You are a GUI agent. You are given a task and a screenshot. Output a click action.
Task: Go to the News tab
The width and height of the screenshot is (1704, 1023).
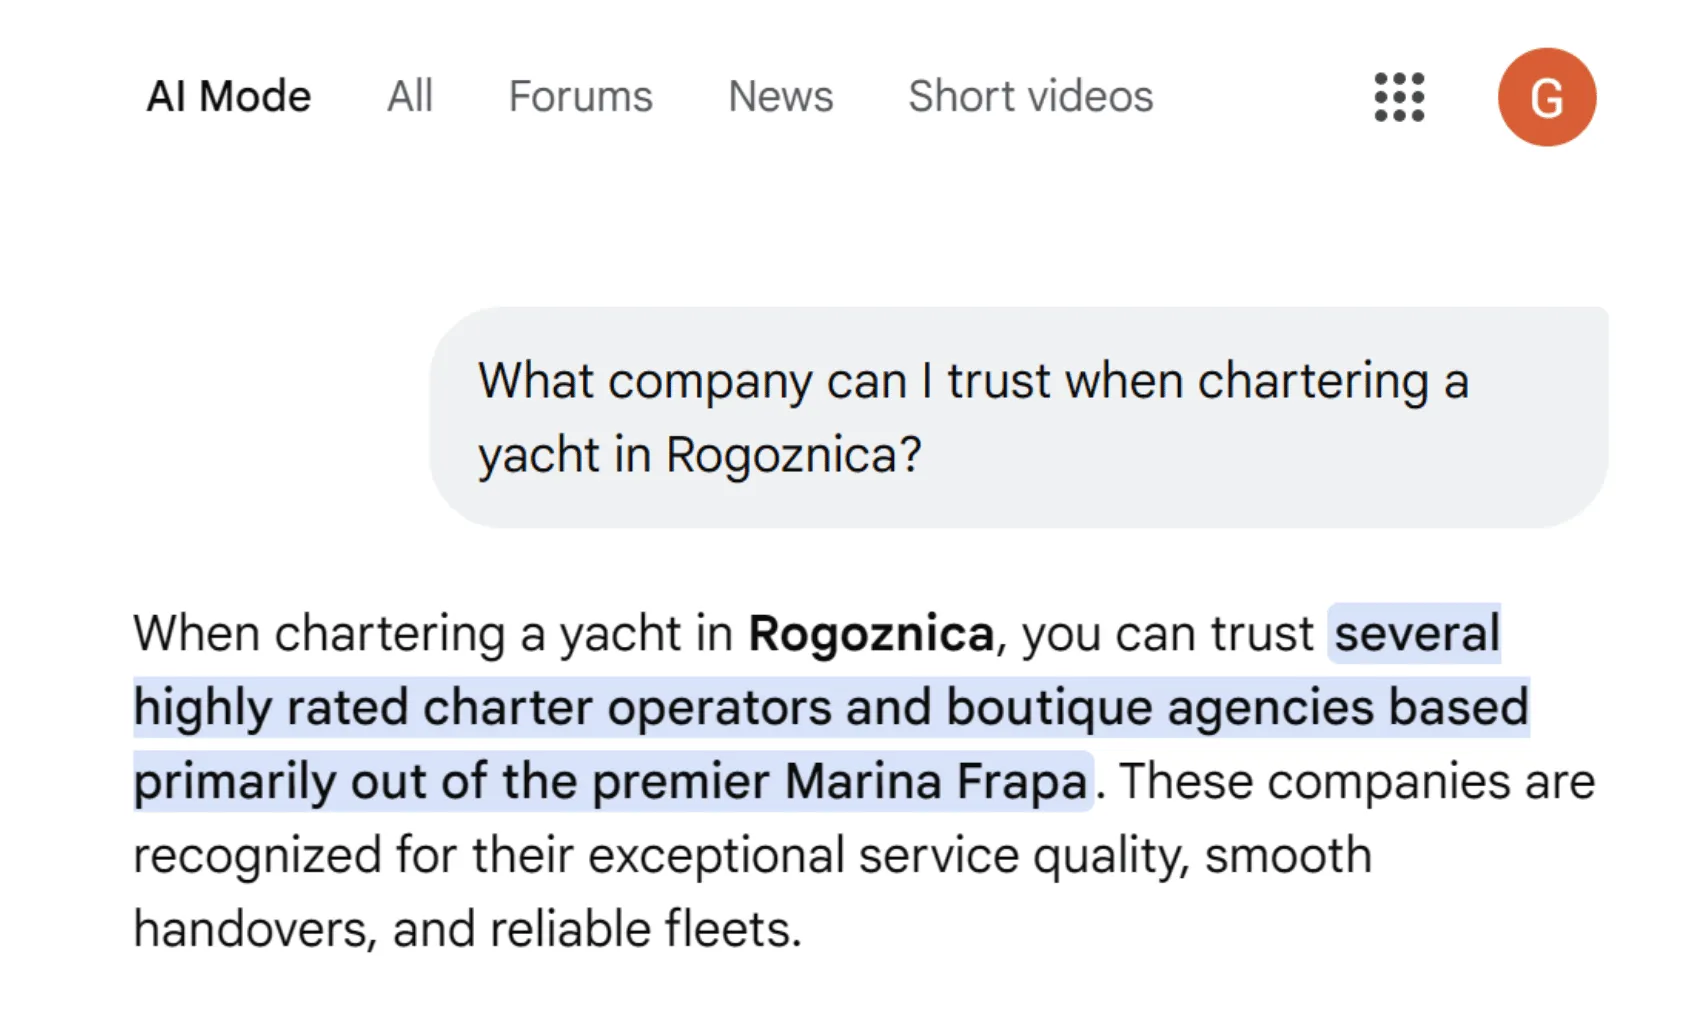tap(780, 97)
